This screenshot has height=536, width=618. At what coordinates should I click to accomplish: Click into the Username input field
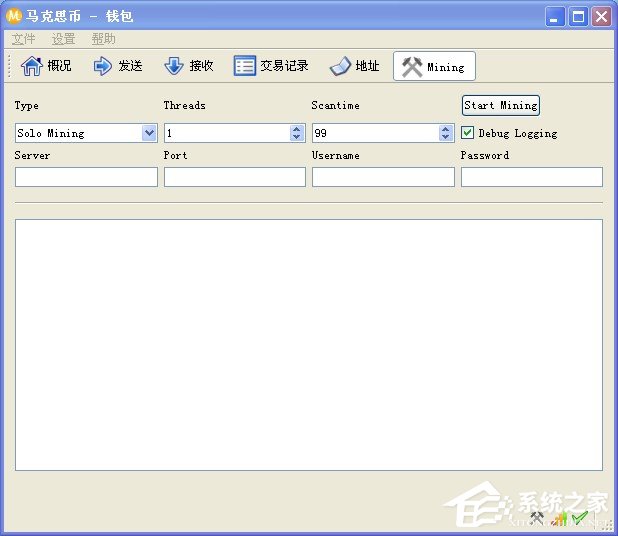click(x=383, y=177)
